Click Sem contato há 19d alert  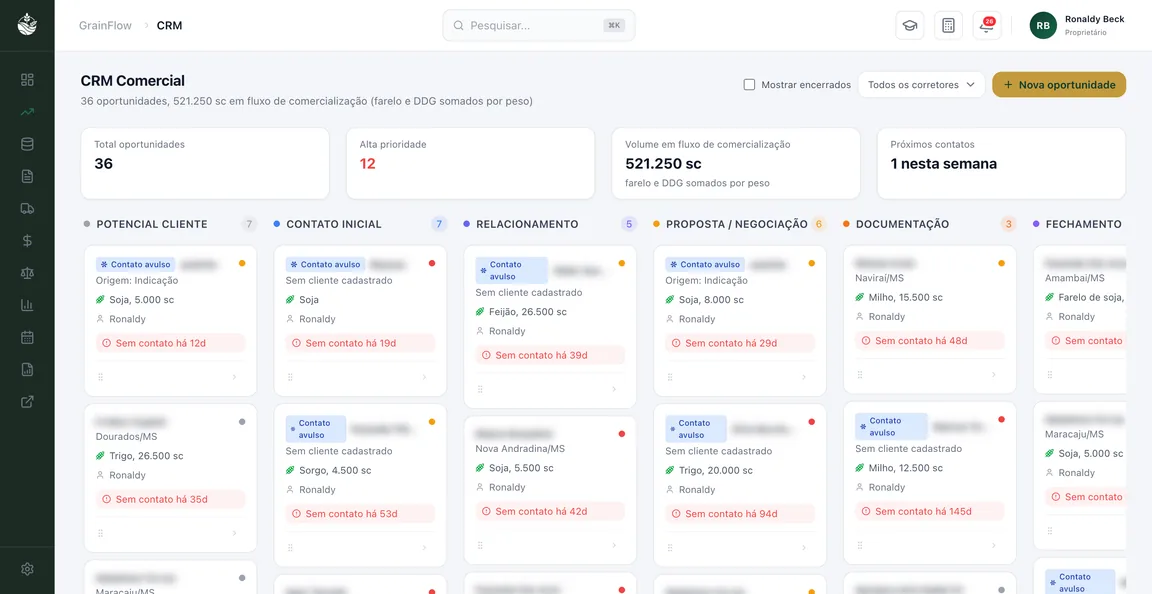coord(360,343)
